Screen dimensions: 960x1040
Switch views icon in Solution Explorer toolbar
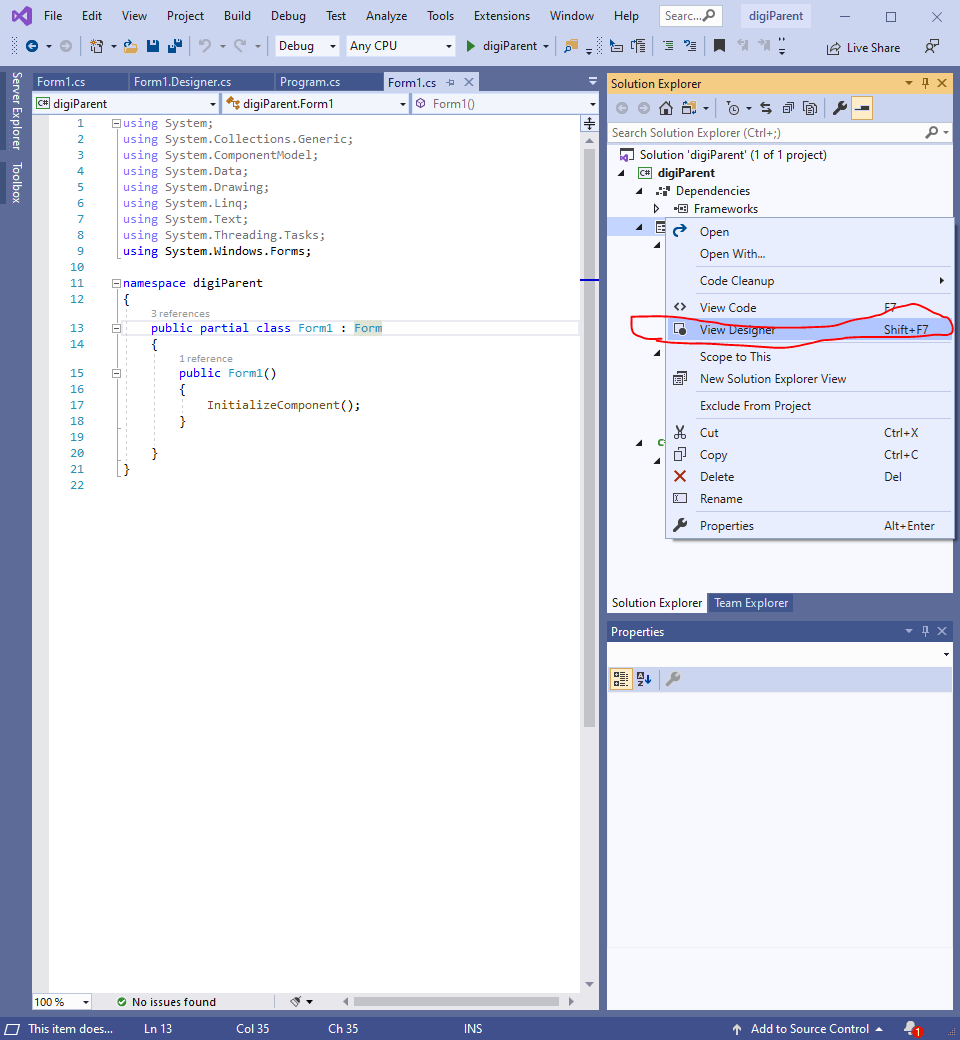click(x=689, y=108)
